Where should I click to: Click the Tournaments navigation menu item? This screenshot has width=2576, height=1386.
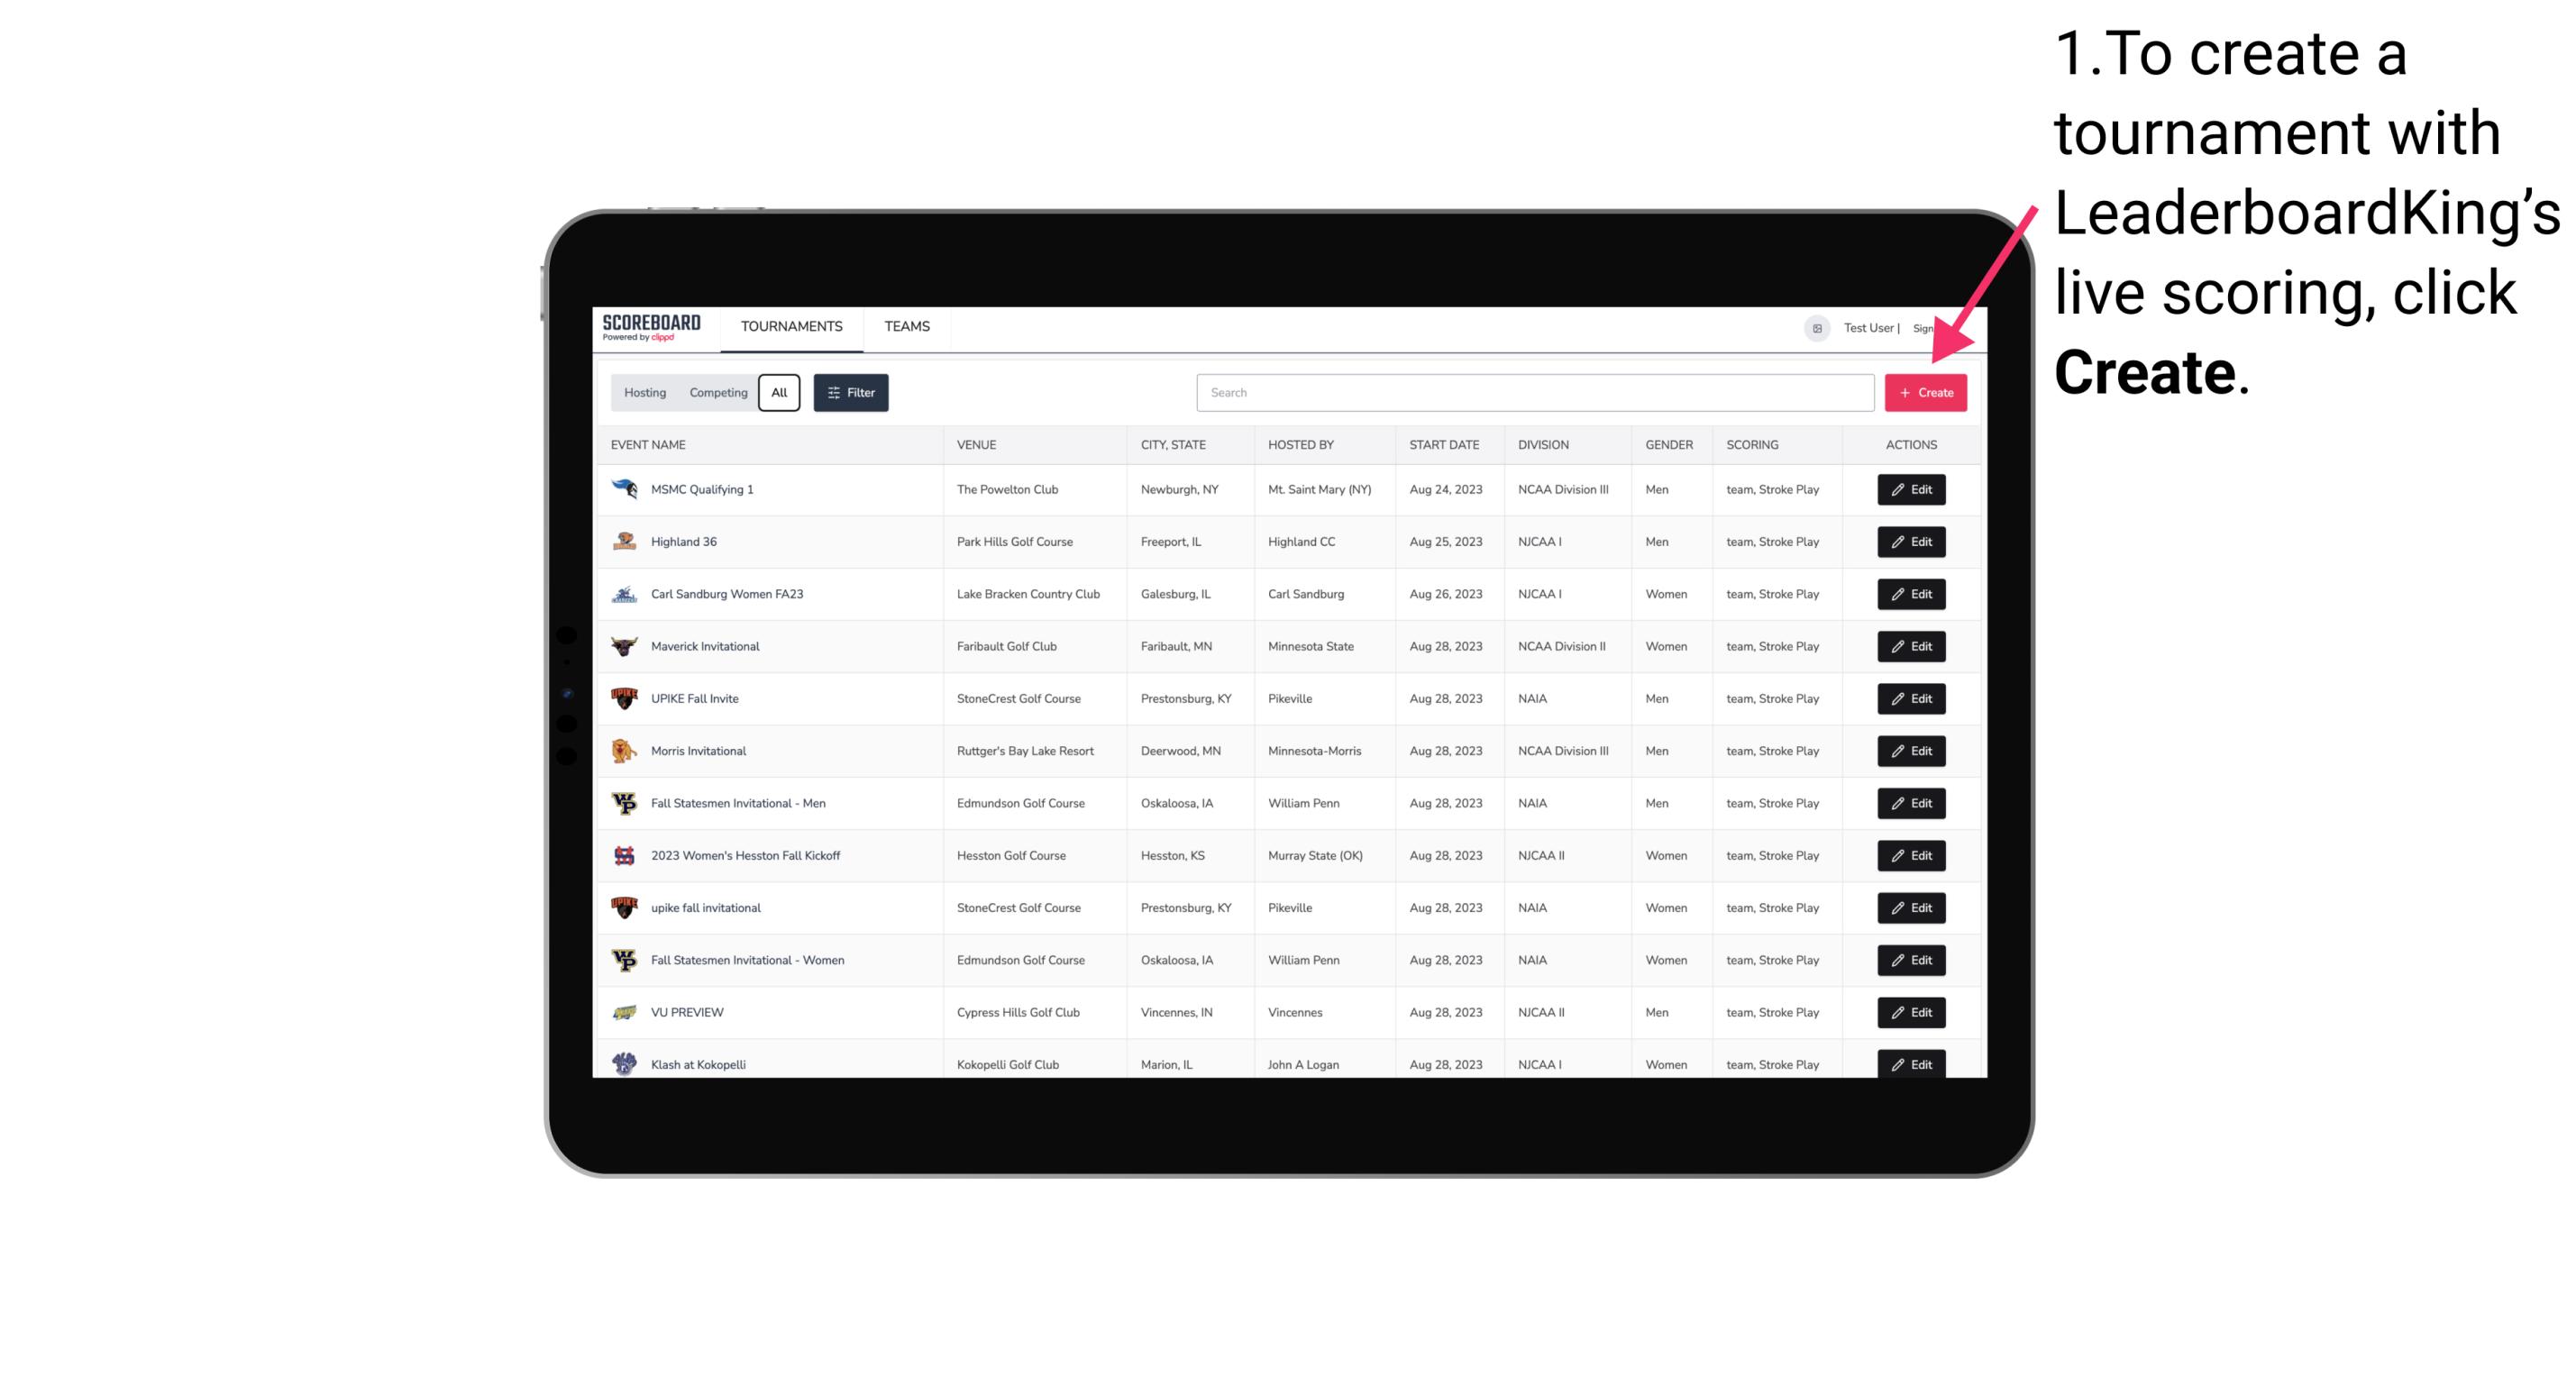[x=792, y=326]
